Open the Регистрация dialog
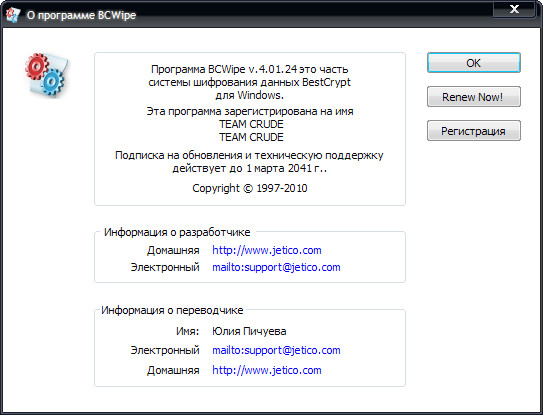 [x=473, y=131]
